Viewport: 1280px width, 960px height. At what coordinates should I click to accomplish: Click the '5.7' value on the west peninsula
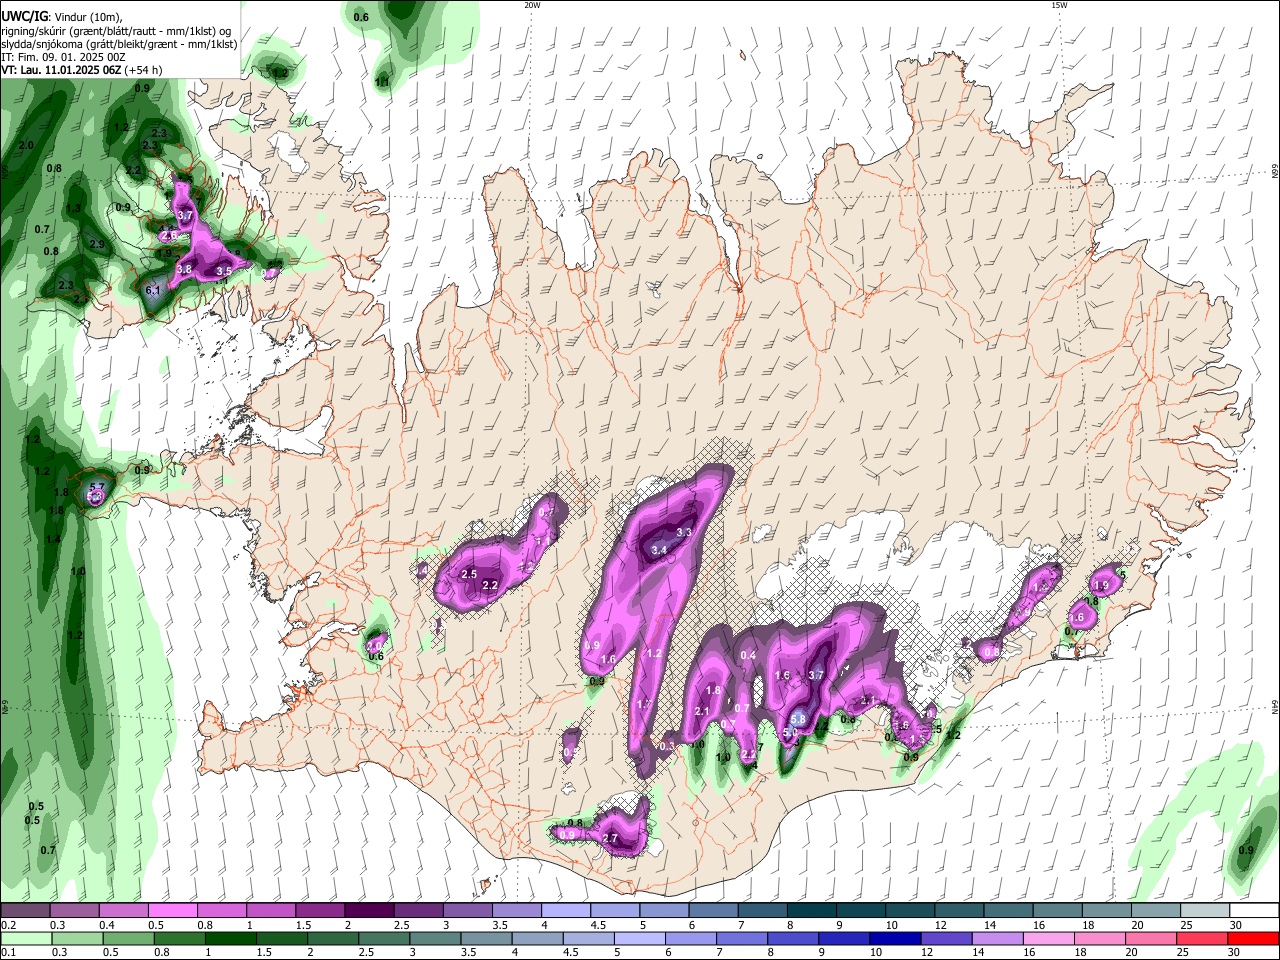click(97, 488)
